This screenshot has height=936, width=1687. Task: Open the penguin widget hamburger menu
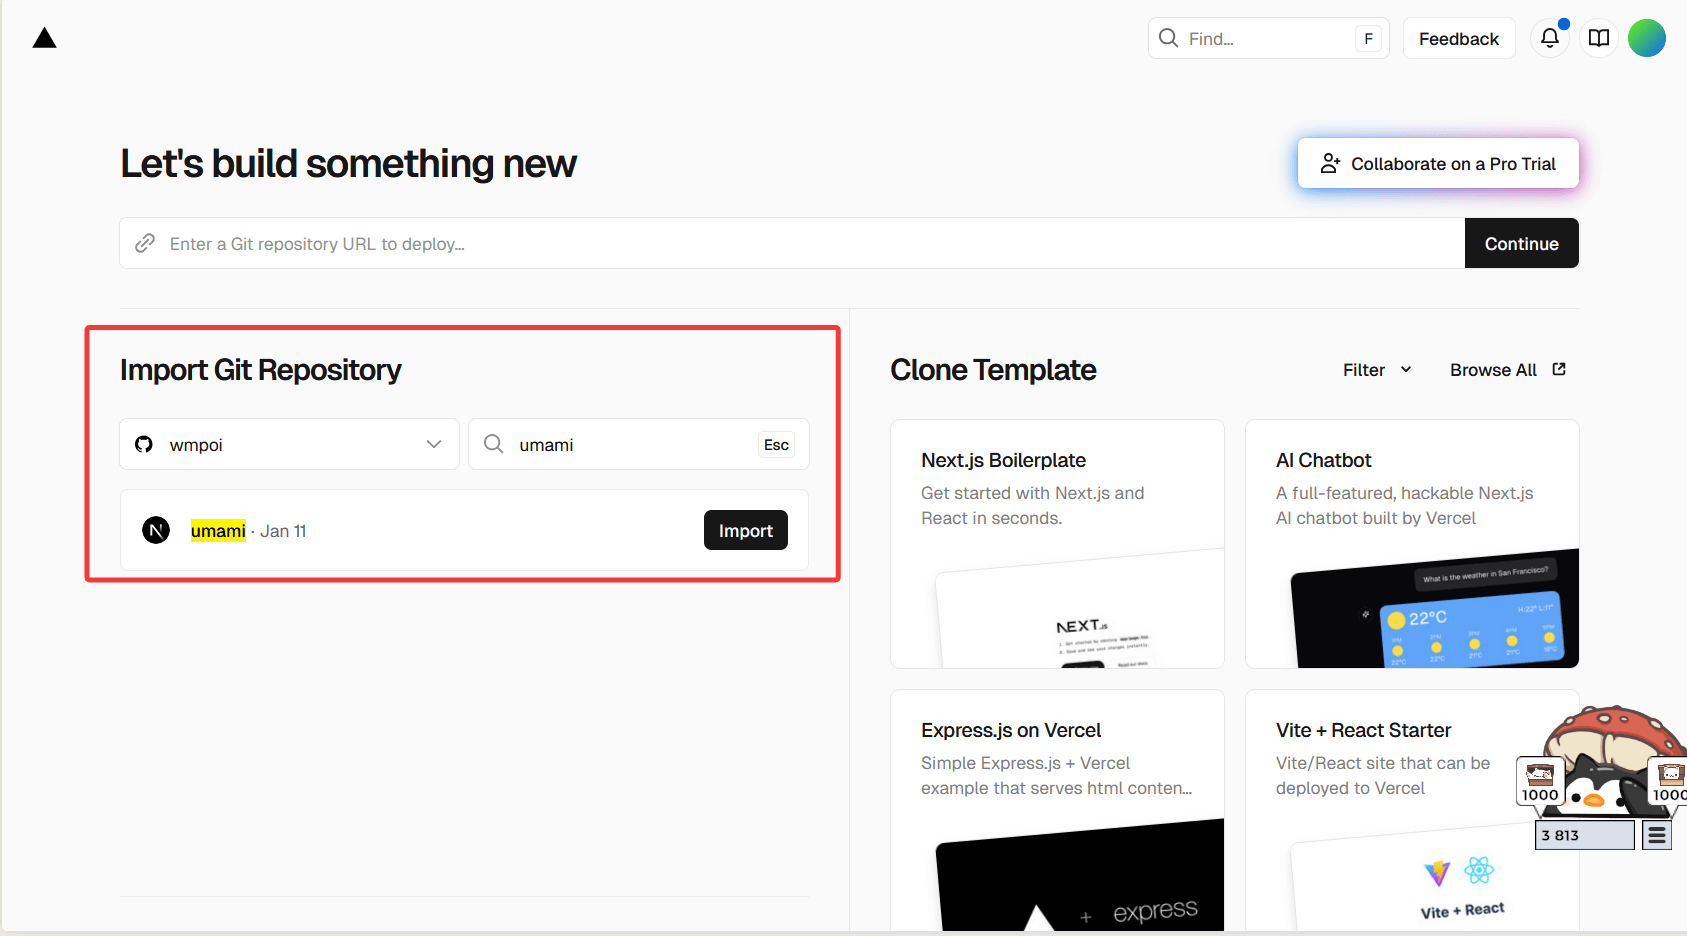coord(1657,835)
